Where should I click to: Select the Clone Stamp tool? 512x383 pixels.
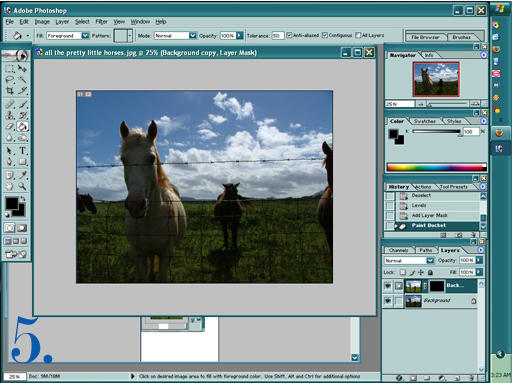coord(9,115)
